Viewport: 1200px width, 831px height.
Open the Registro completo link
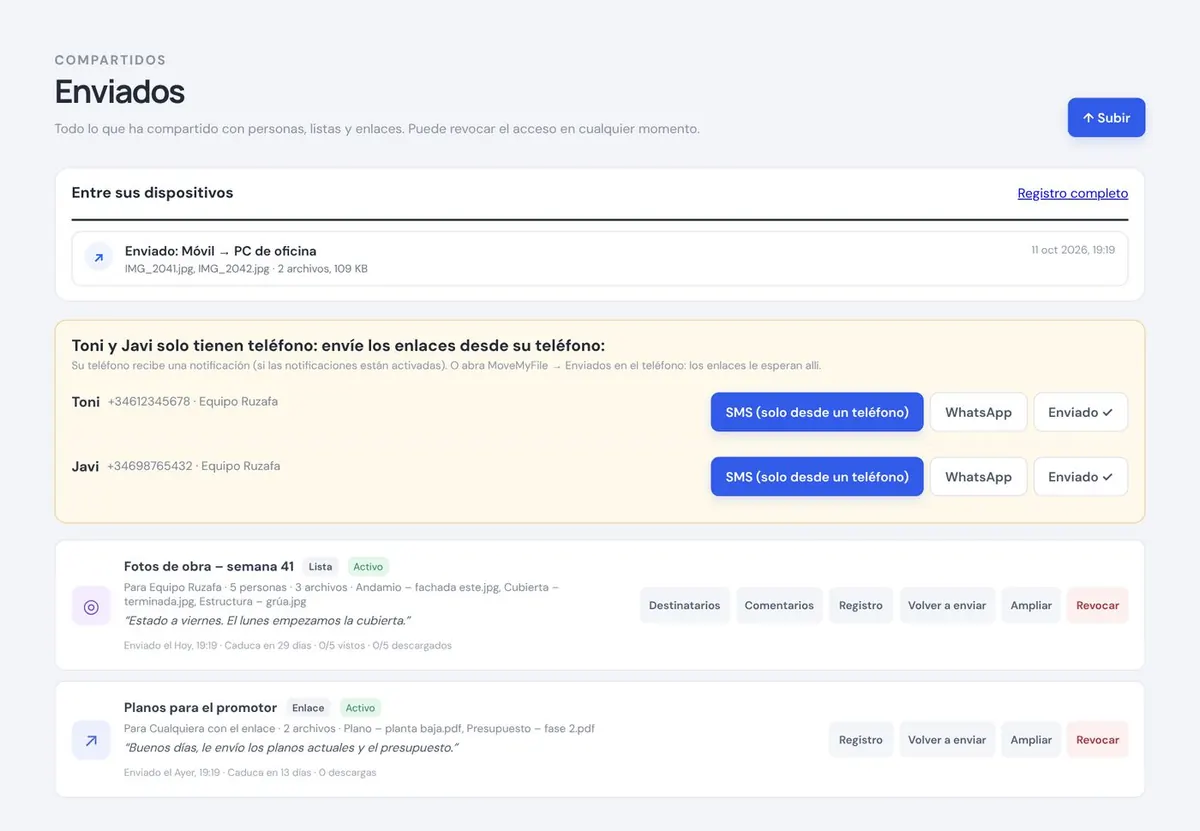[1073, 193]
